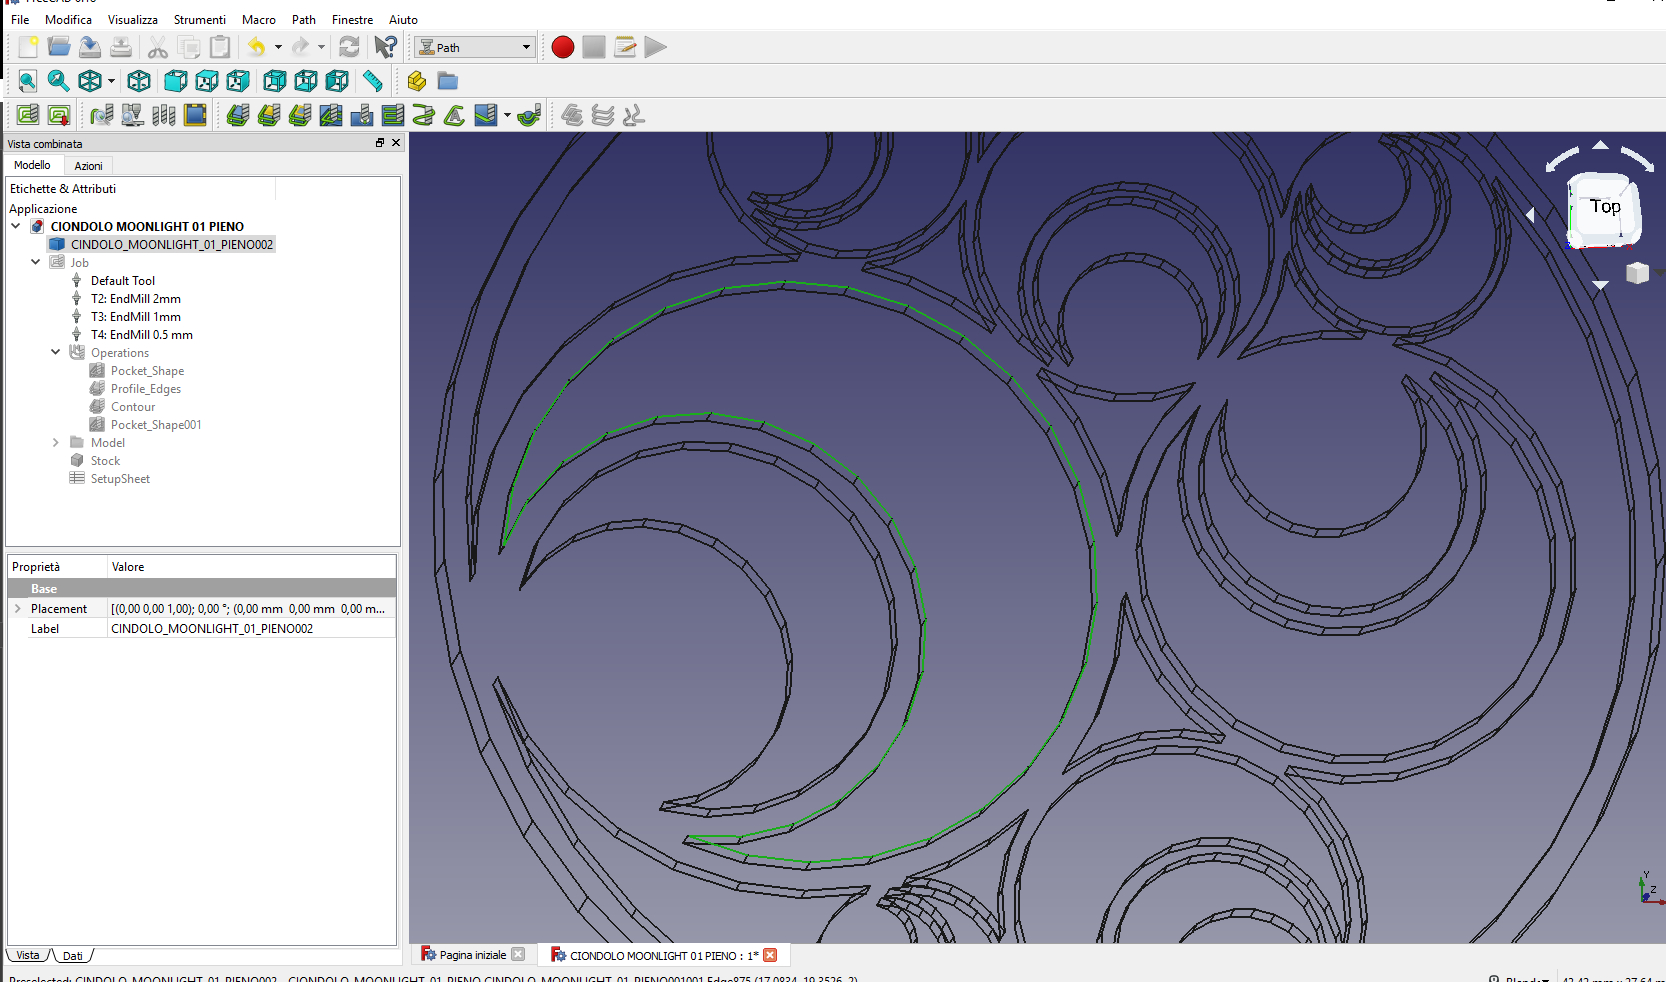
Task: Set the top view cube icon
Action: coord(207,81)
